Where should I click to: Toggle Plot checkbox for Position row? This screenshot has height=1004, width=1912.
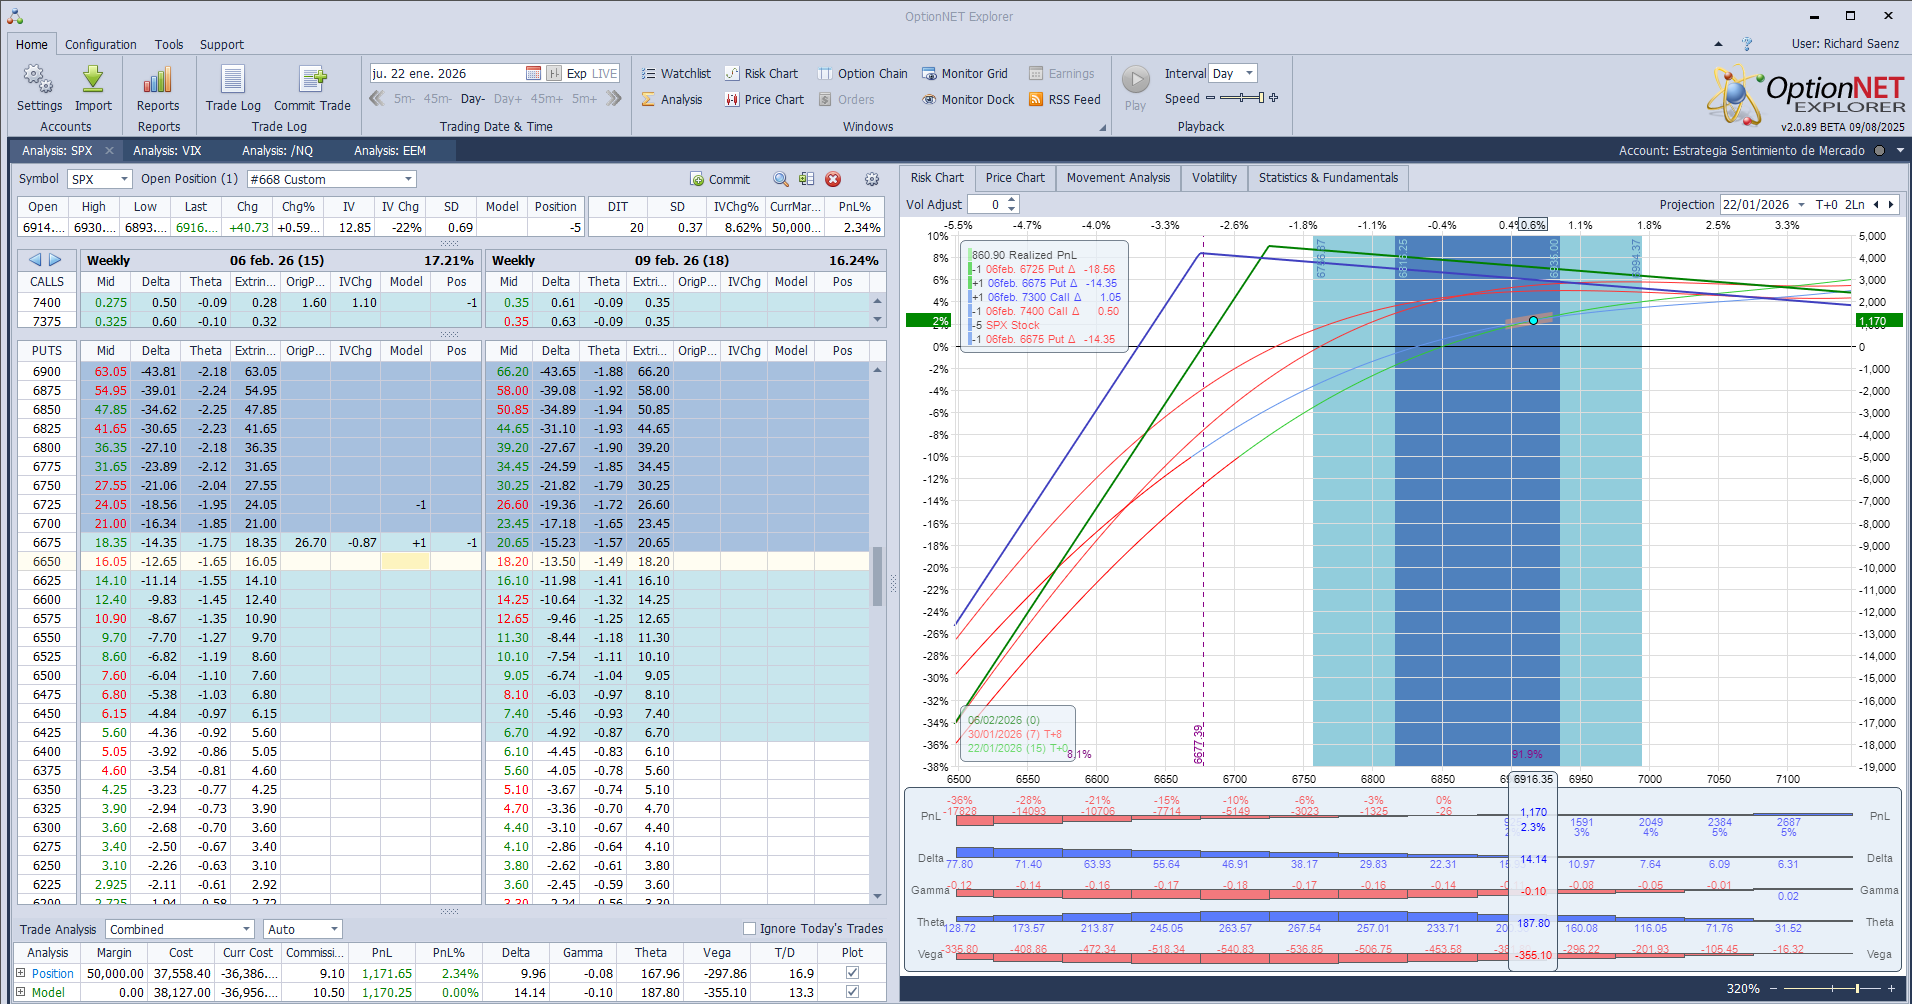coord(852,973)
